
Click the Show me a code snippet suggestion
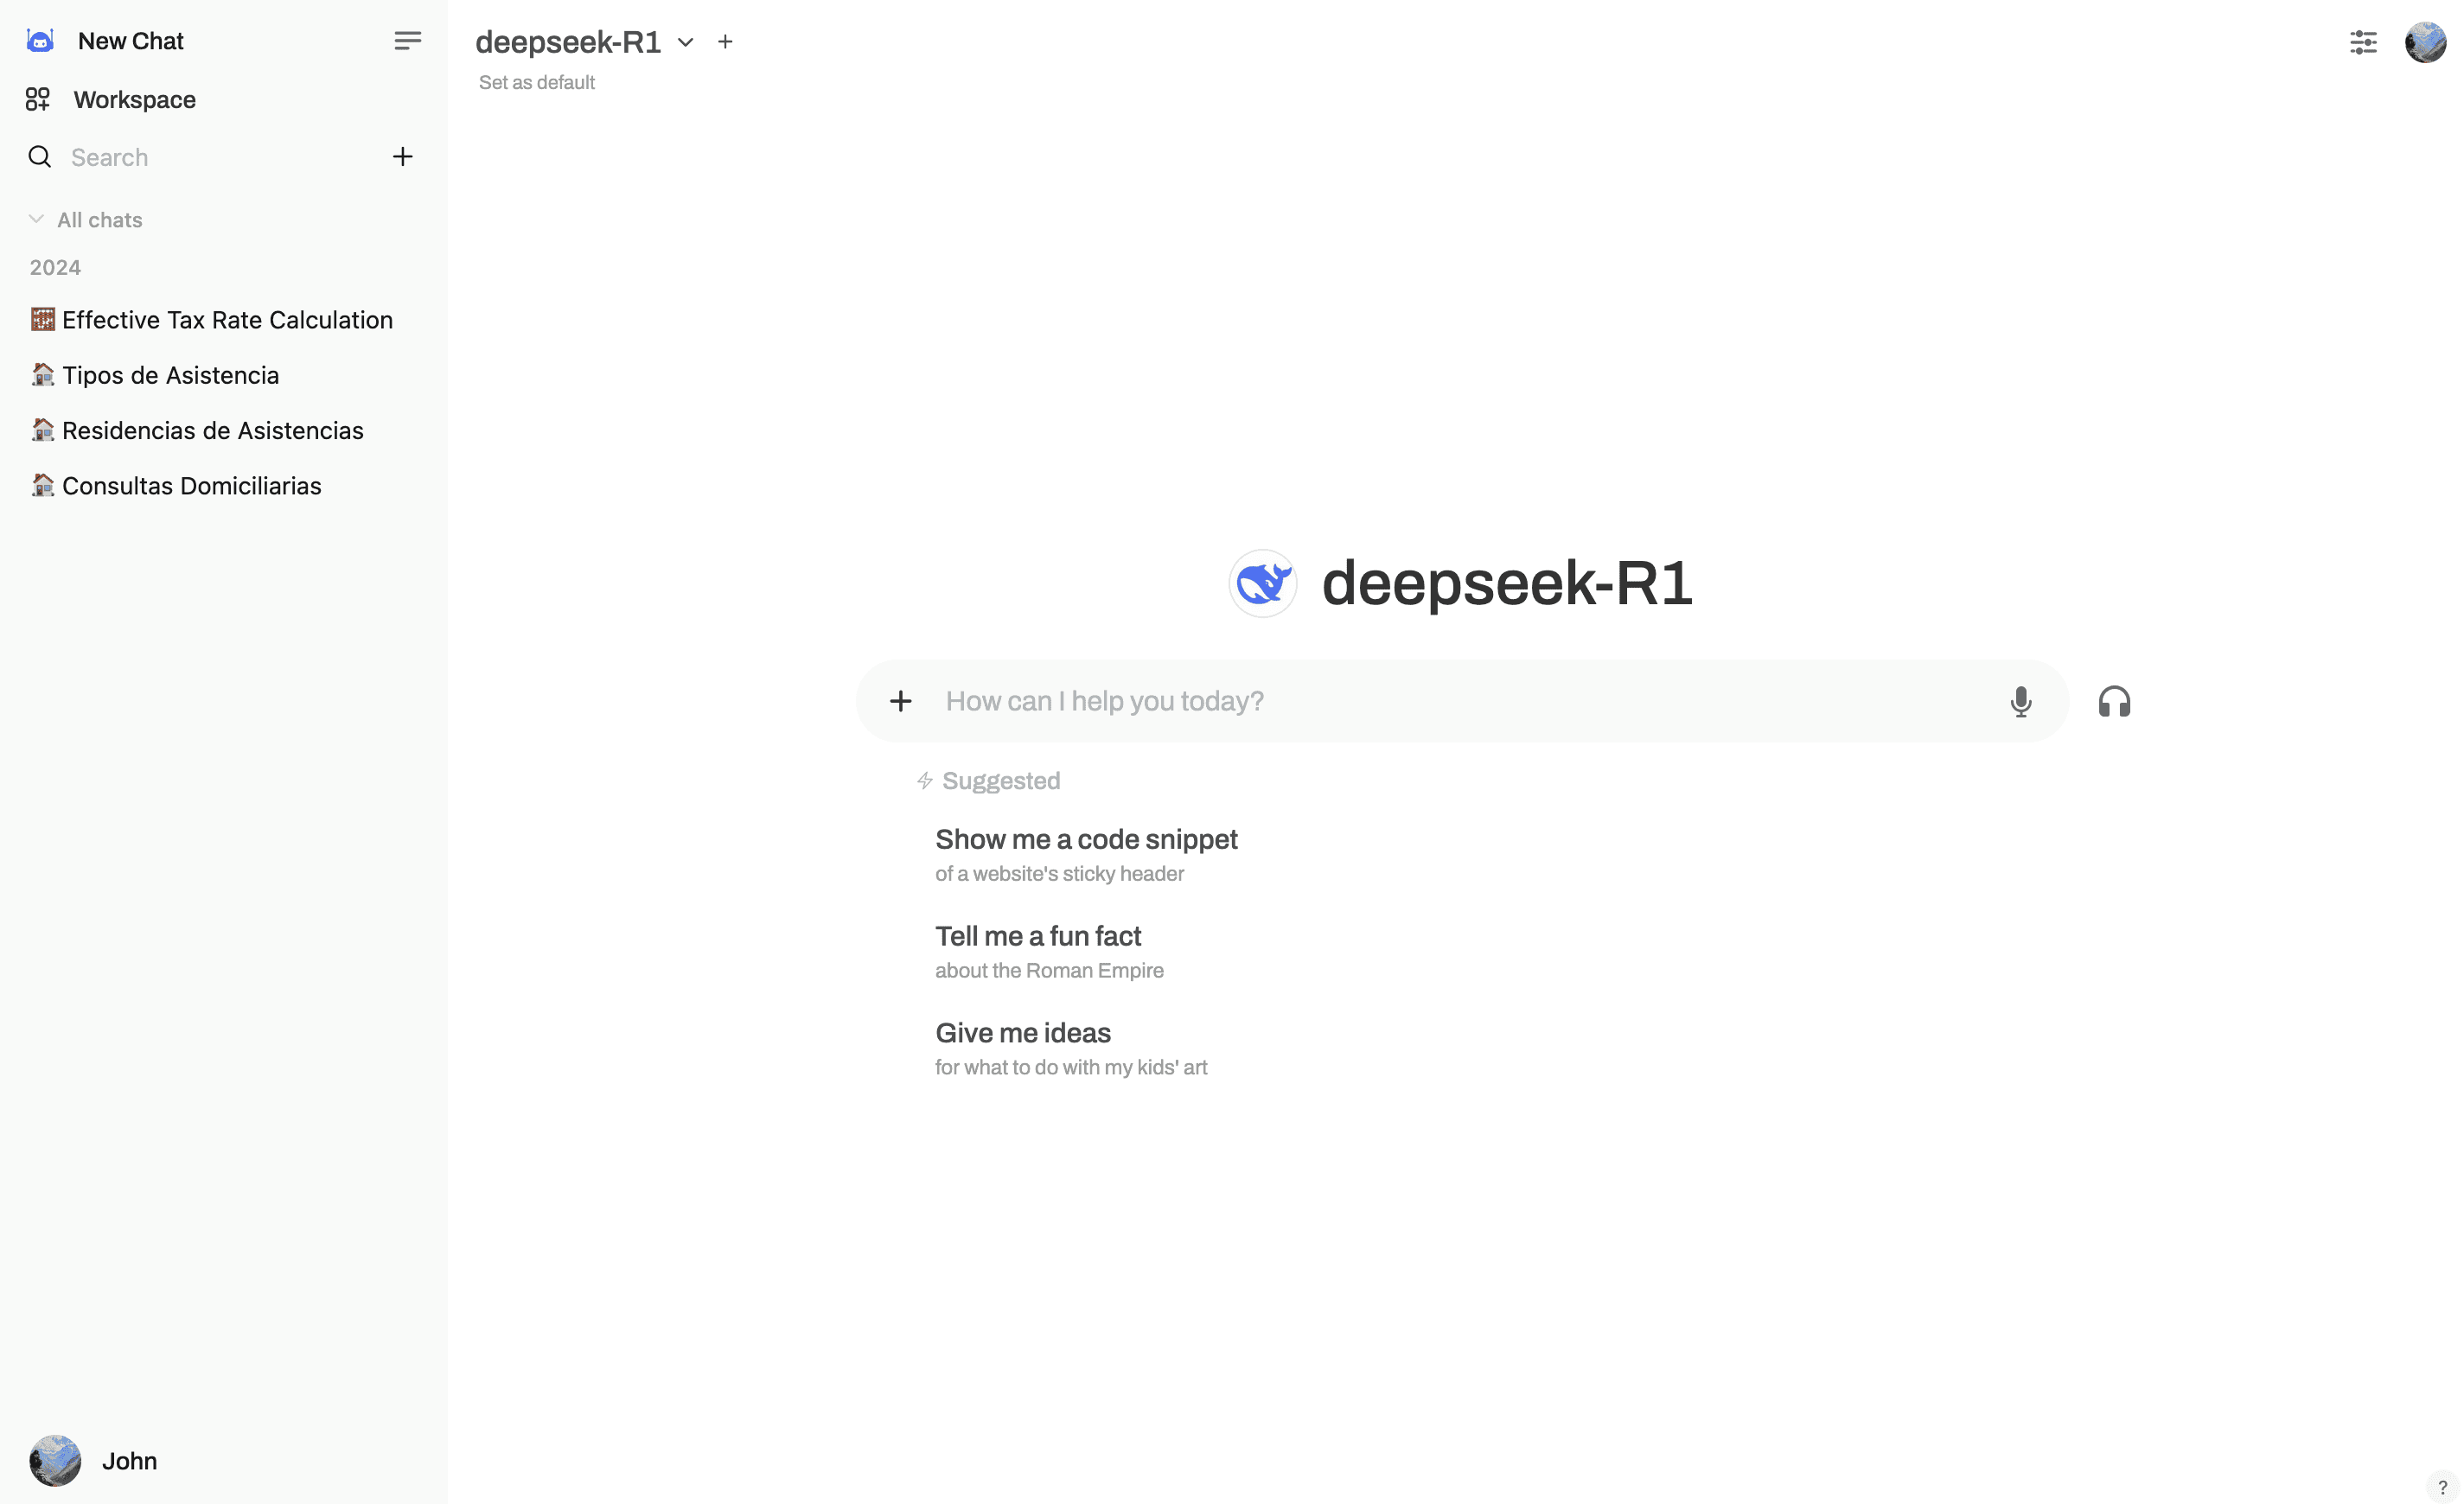pyautogui.click(x=1085, y=839)
